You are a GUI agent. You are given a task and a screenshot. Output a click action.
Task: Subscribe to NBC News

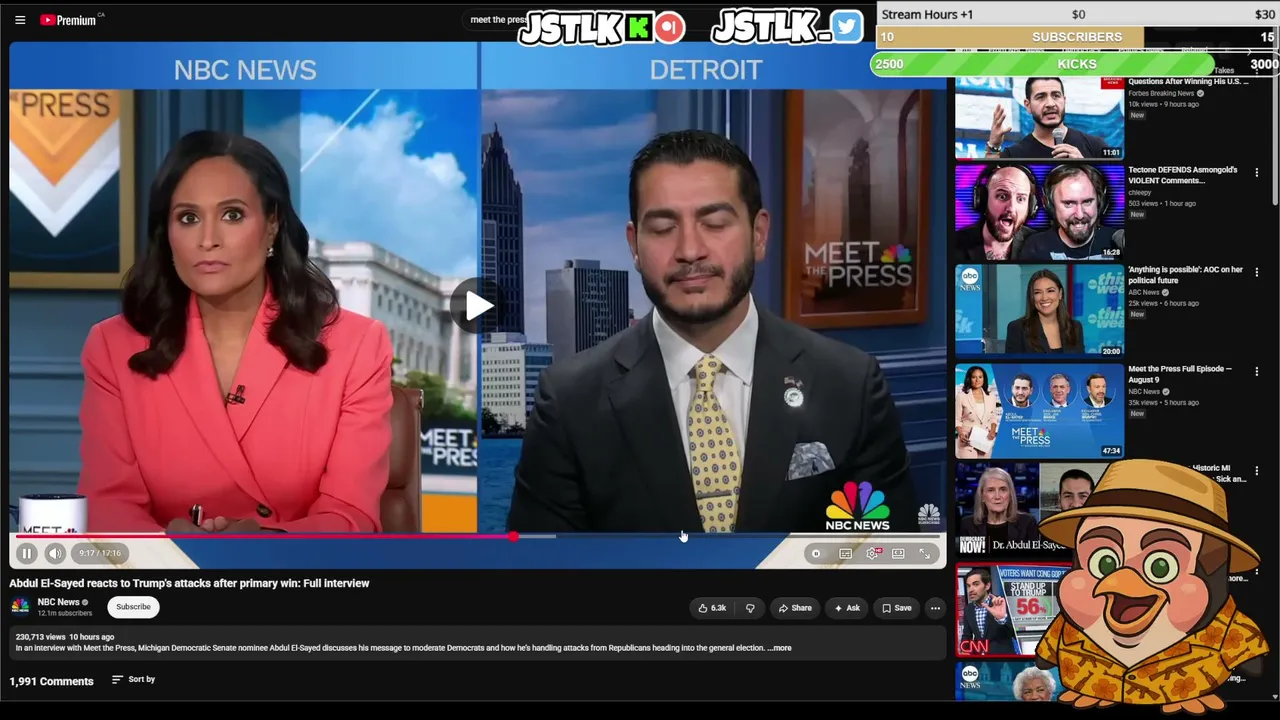point(133,607)
